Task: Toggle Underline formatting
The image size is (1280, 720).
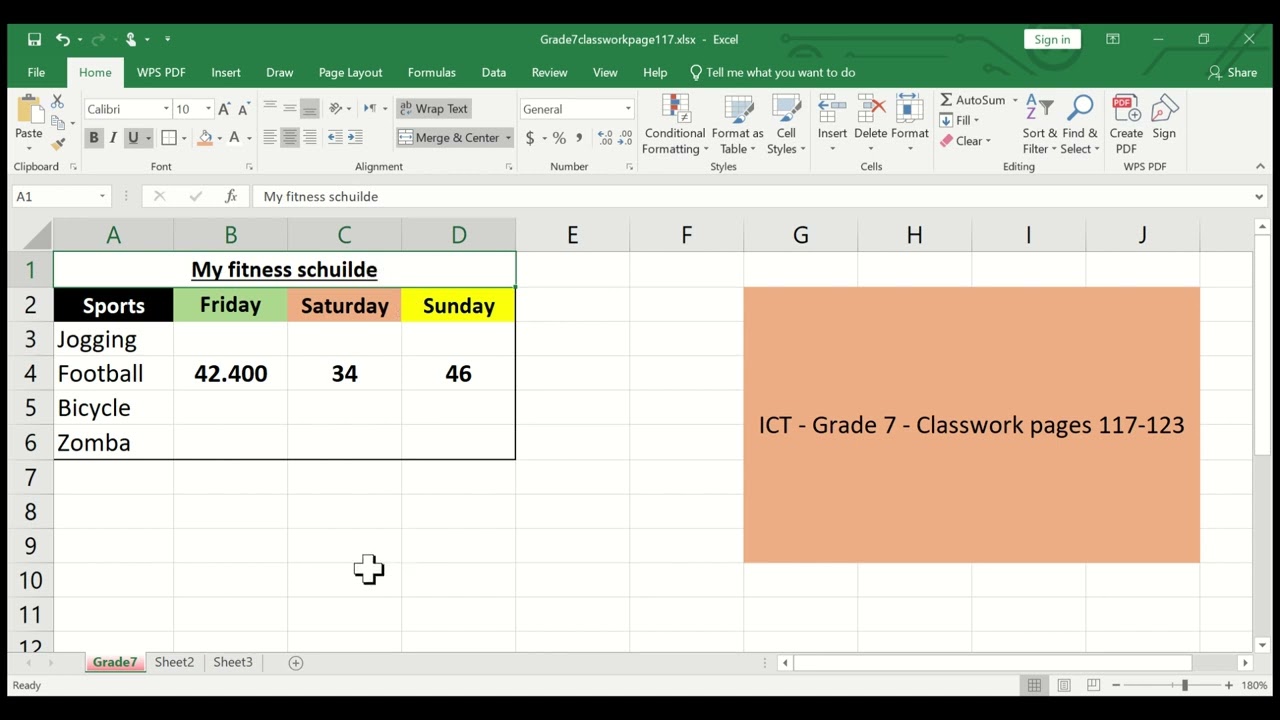Action: [133, 138]
